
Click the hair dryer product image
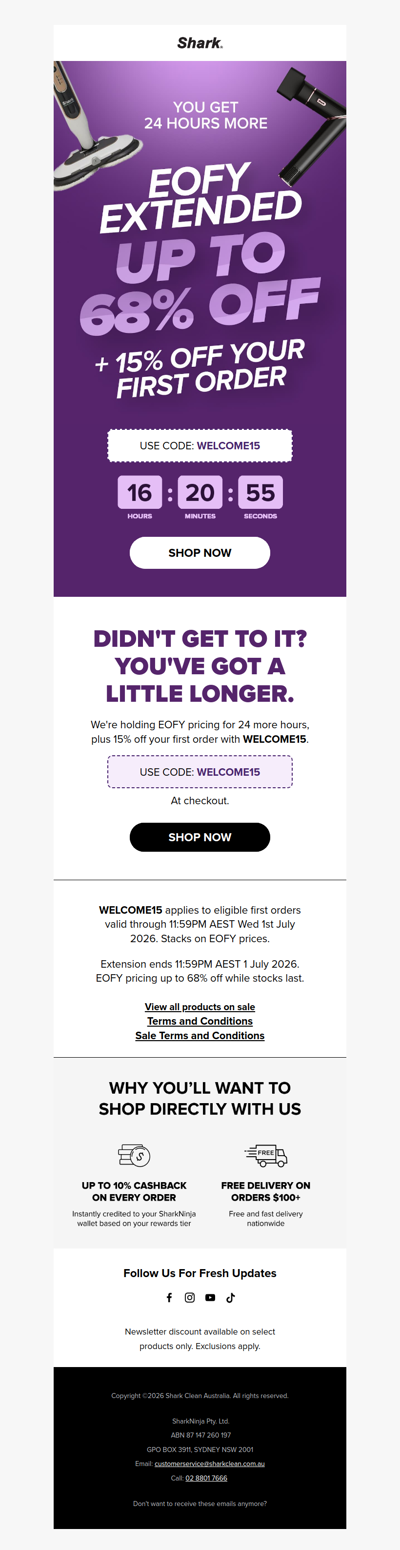[x=312, y=125]
